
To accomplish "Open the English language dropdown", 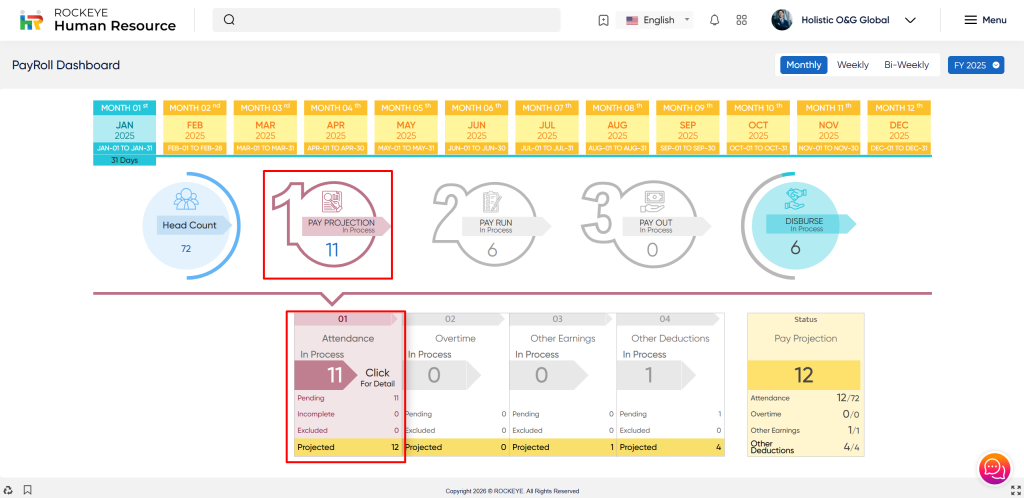I will [657, 20].
